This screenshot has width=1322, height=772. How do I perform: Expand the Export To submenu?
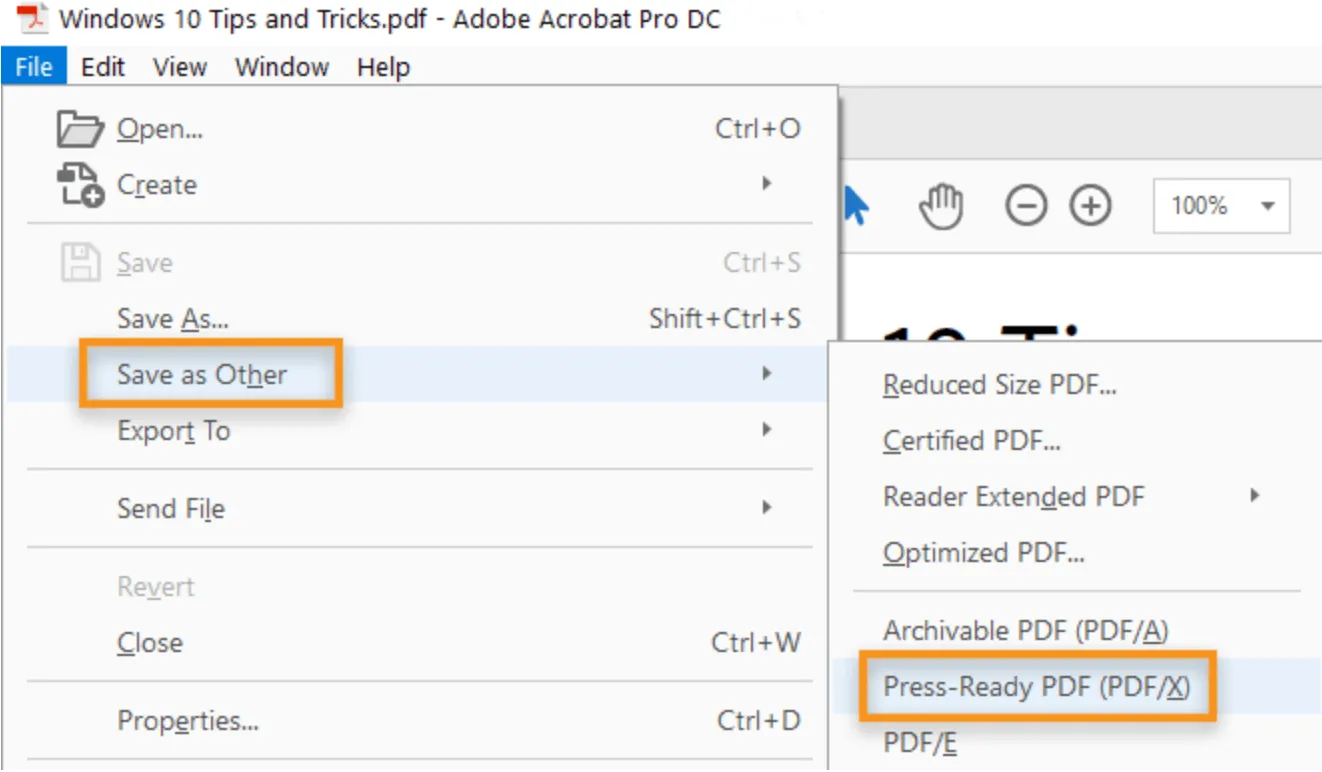point(174,431)
